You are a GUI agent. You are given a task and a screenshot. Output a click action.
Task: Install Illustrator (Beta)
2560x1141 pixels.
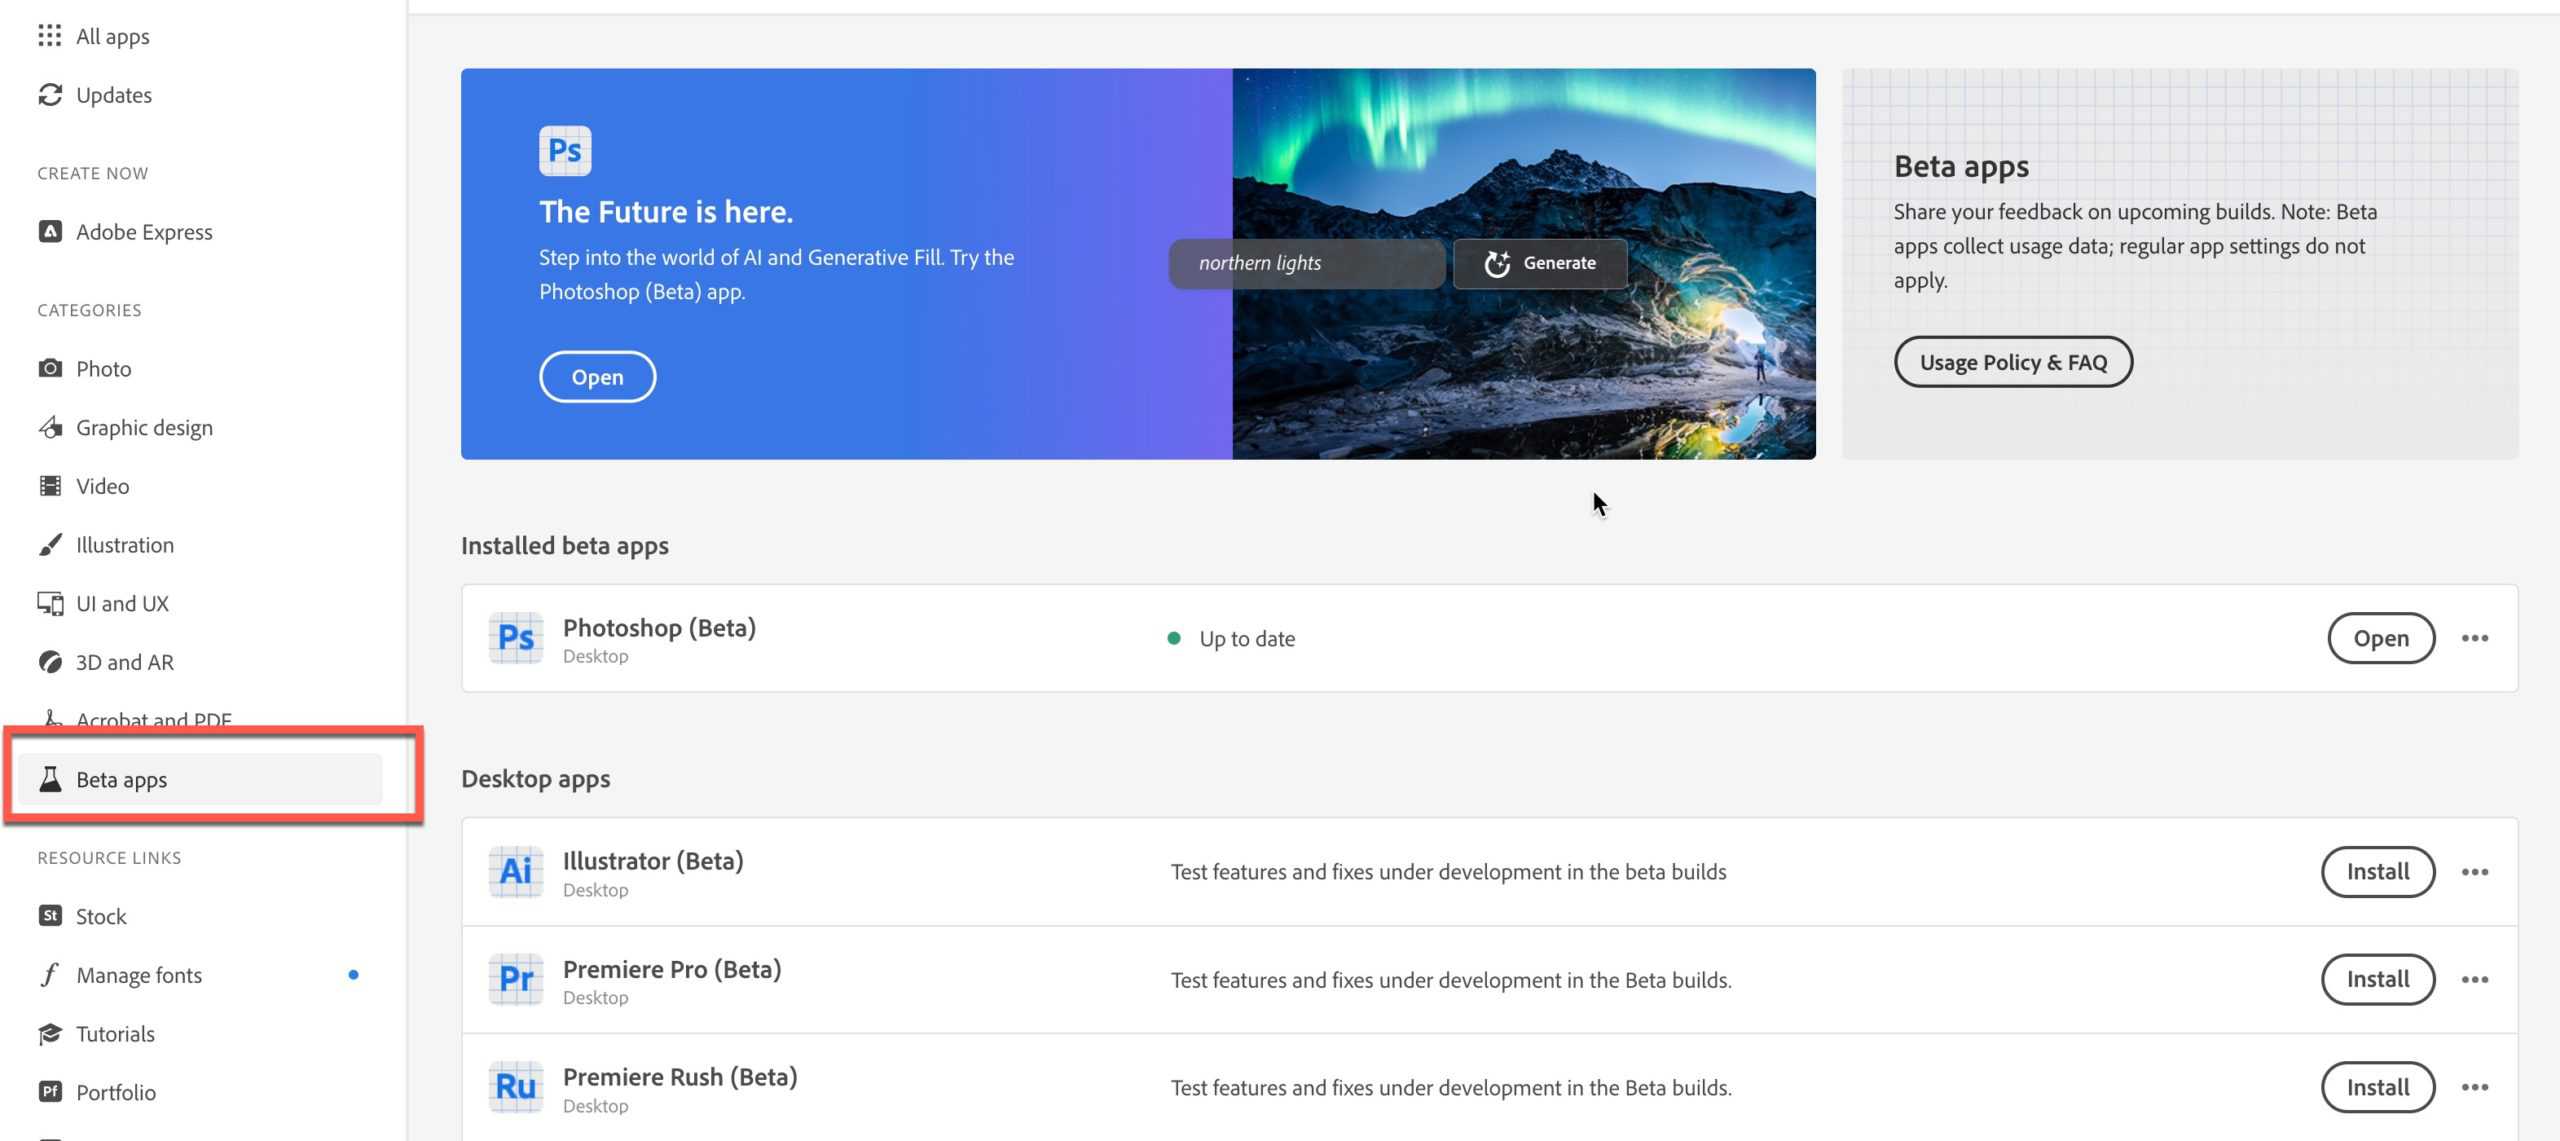[2378, 872]
